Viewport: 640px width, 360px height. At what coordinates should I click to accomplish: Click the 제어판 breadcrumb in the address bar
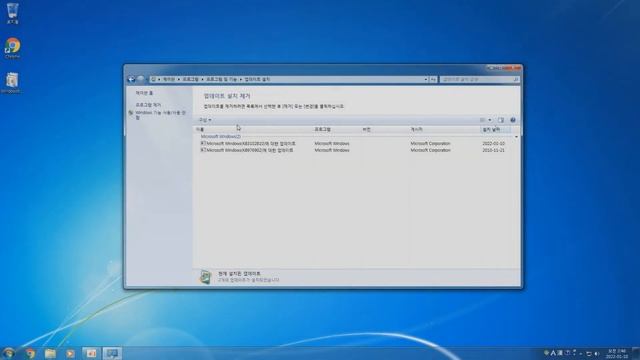click(169, 79)
